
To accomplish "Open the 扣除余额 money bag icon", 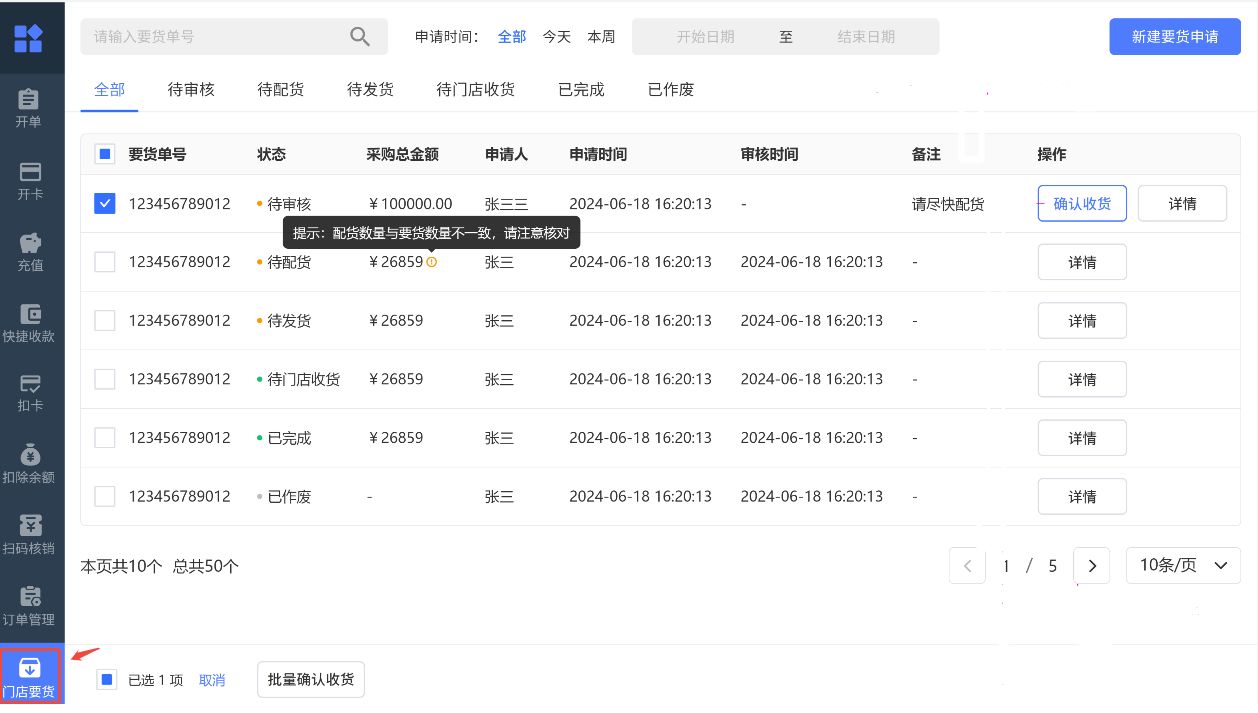I will pyautogui.click(x=30, y=455).
